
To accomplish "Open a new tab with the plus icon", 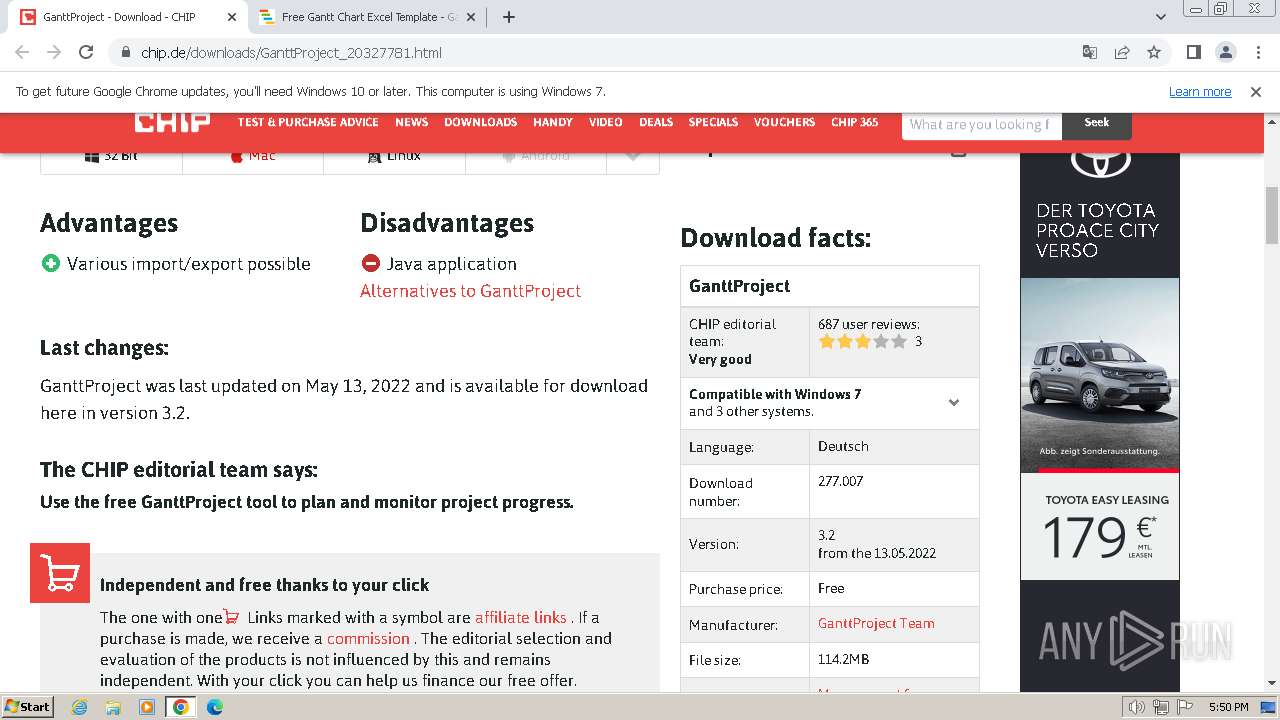I will click(509, 17).
